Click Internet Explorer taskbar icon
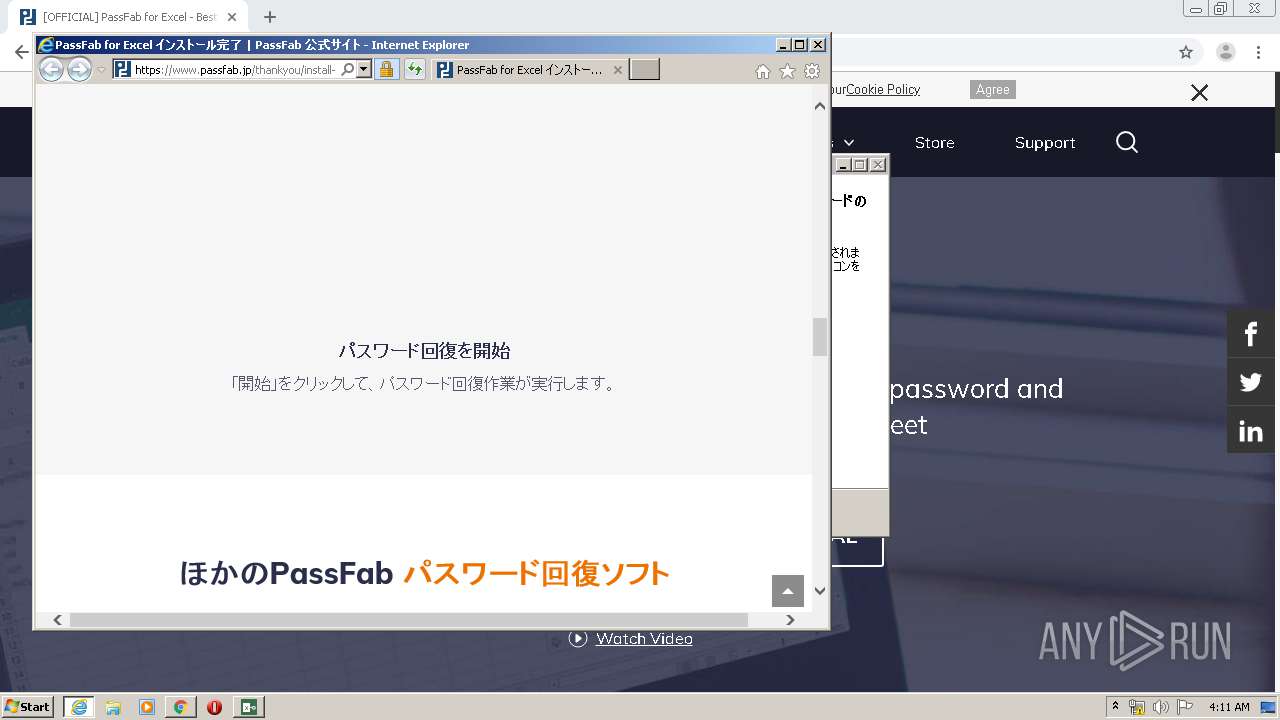The height and width of the screenshot is (720, 1280). pos(79,707)
